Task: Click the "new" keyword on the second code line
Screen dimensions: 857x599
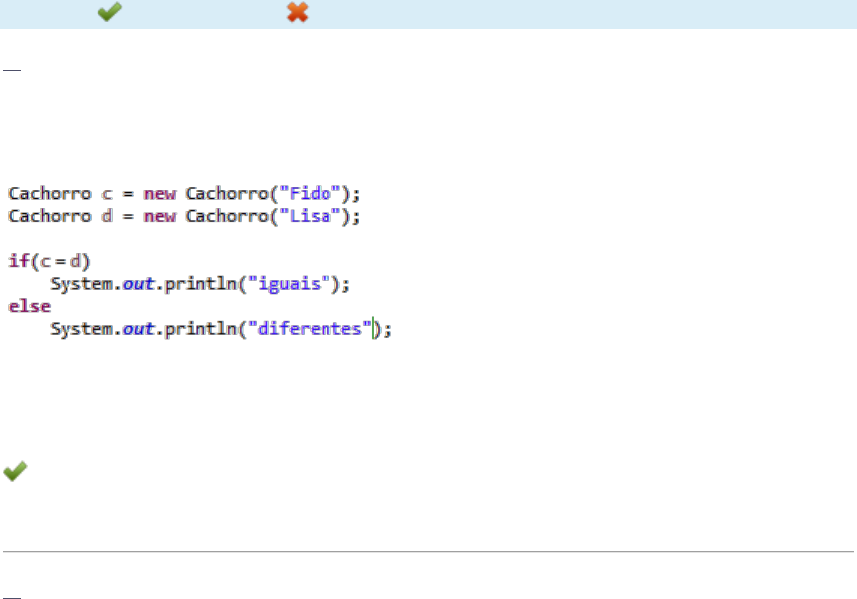Action: [x=159, y=216]
